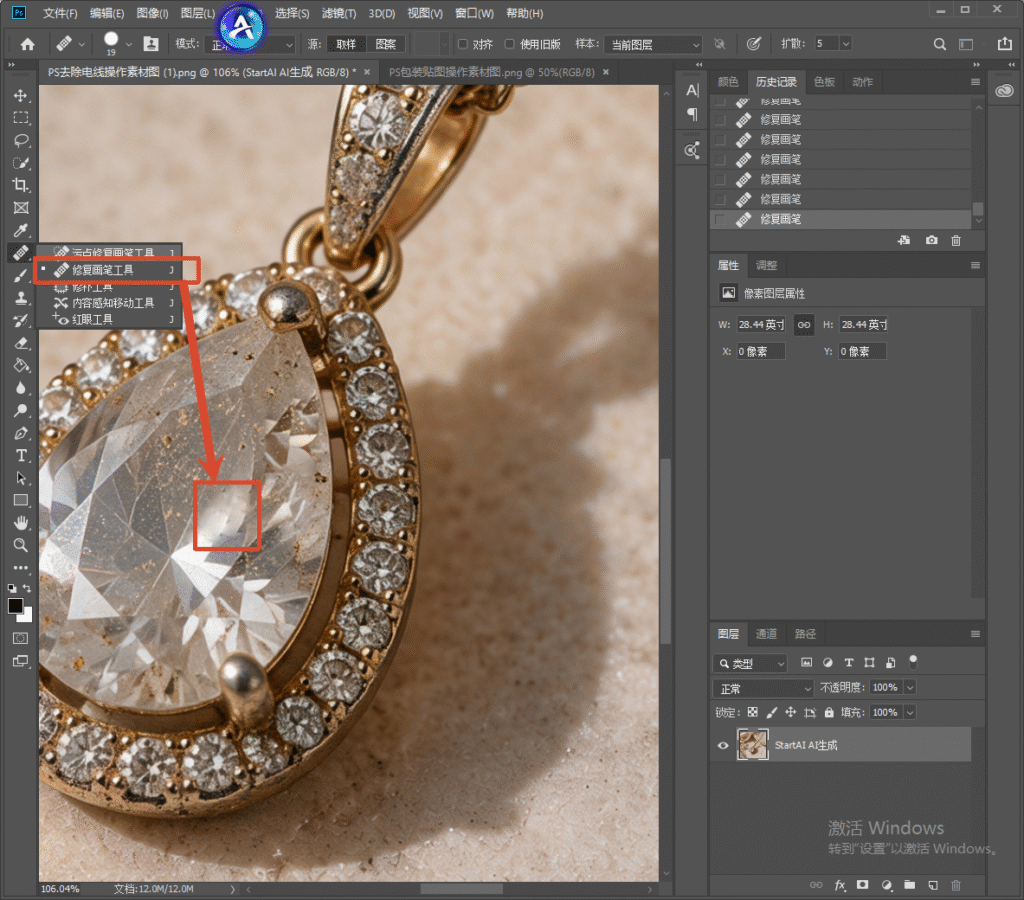This screenshot has width=1024, height=900.
Task: Expand the layer blend mode 正常 dropdown
Action: click(763, 688)
